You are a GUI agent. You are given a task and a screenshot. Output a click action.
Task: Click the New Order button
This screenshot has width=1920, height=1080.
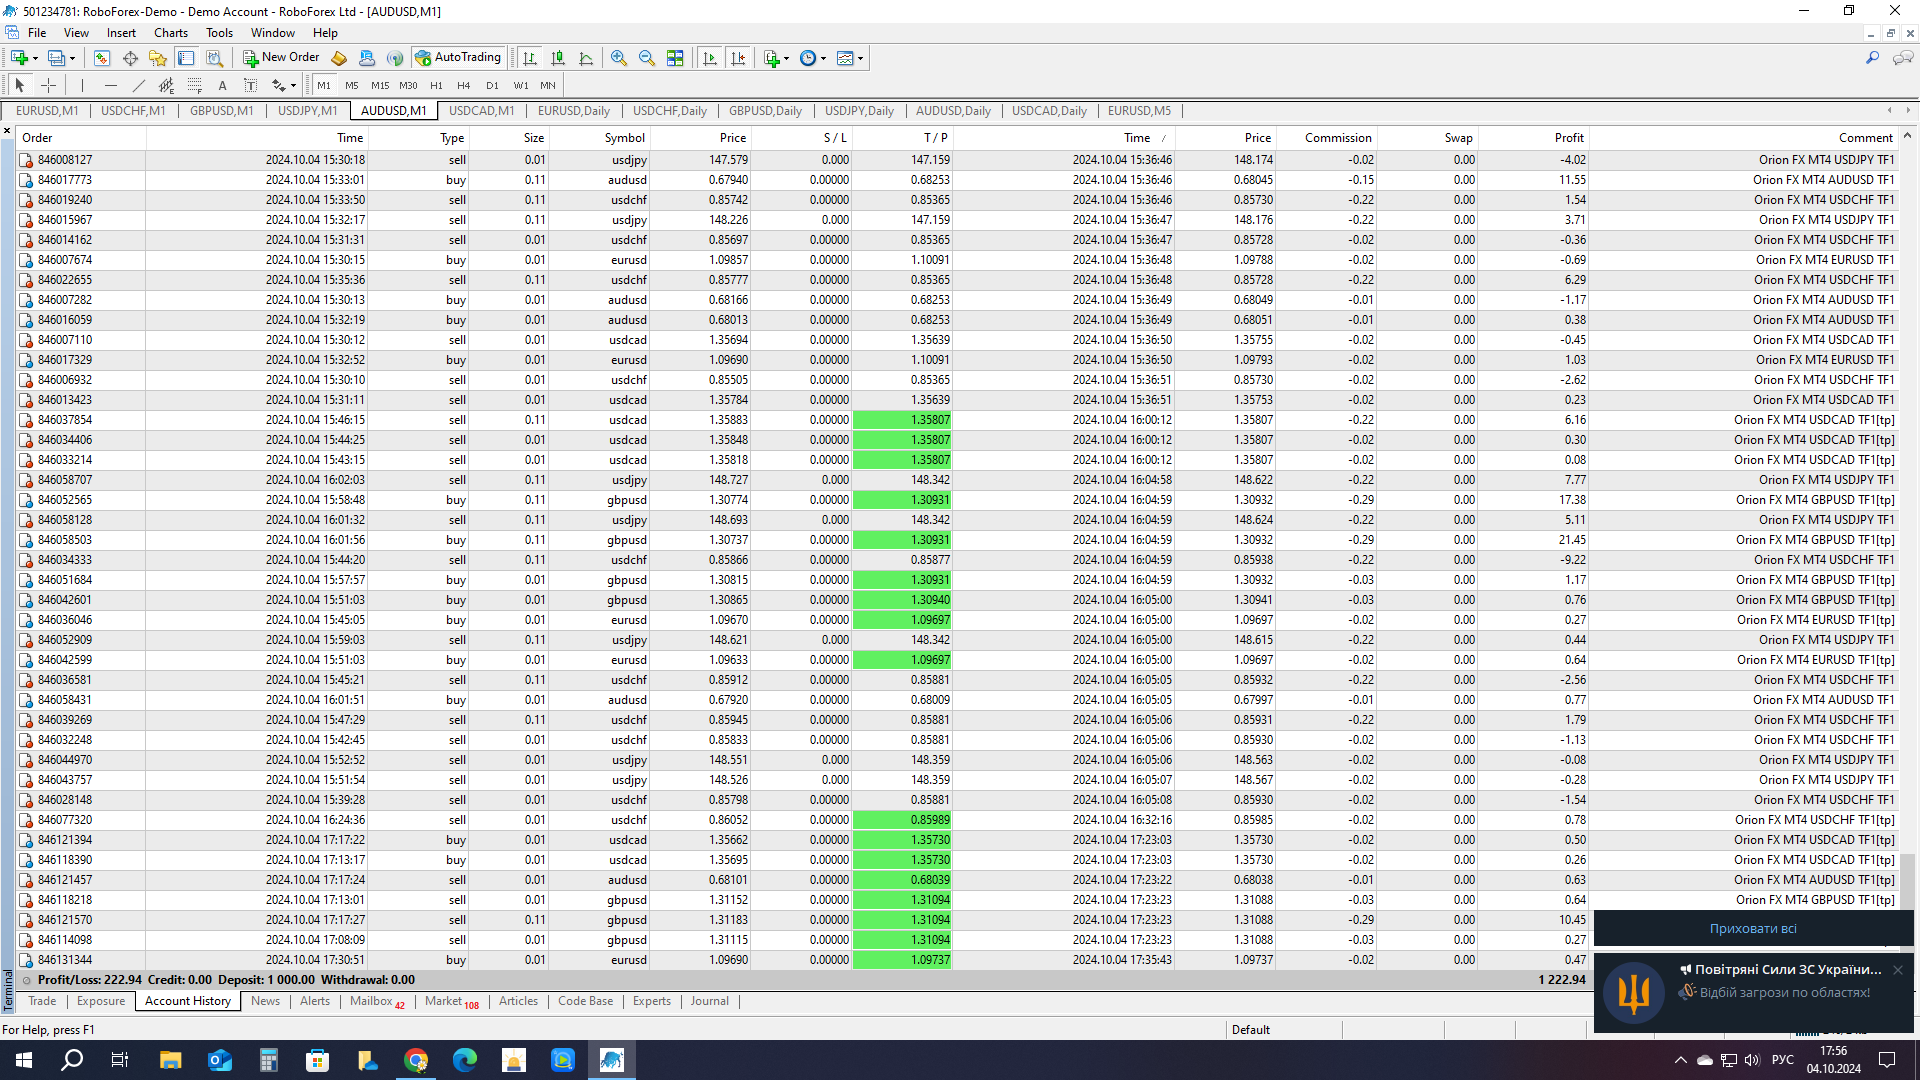[x=281, y=58]
